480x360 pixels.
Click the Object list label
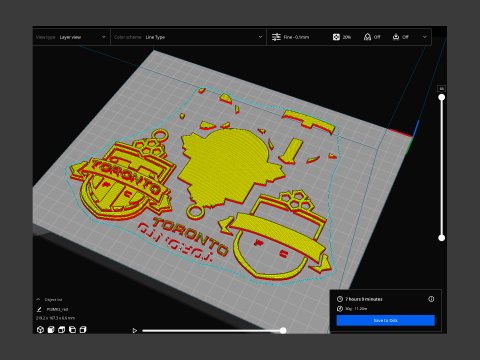pyautogui.click(x=53, y=299)
